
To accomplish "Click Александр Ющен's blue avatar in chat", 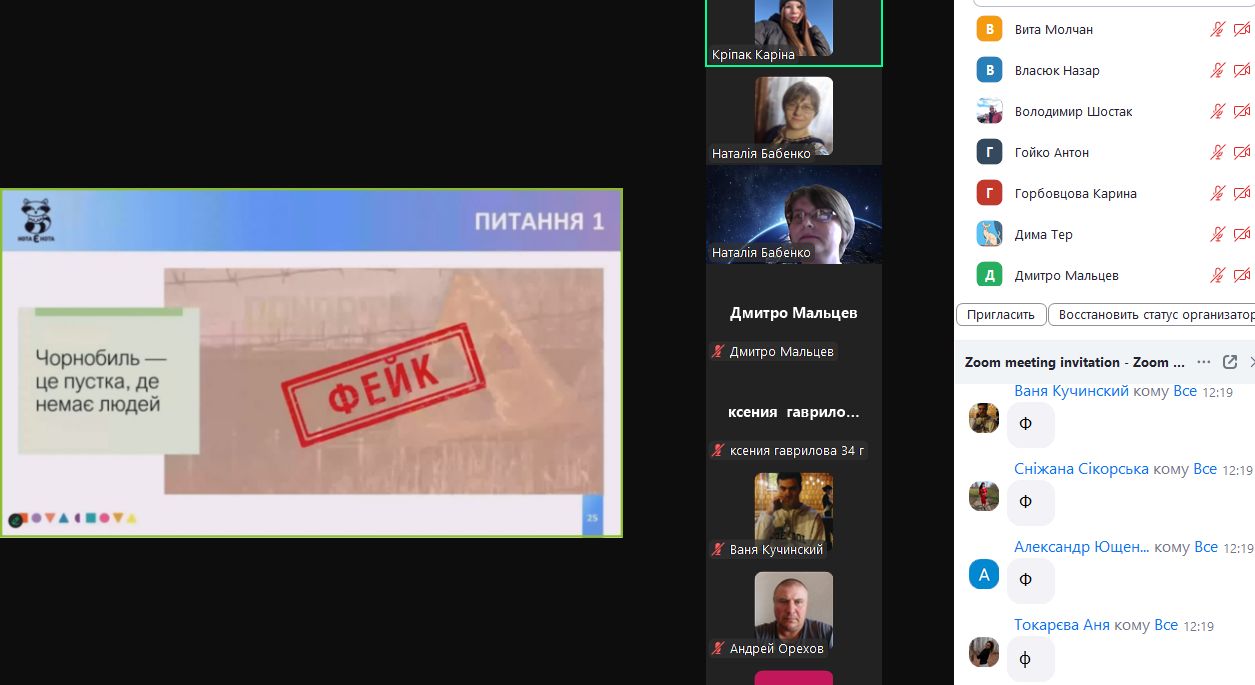I will pyautogui.click(x=984, y=574).
